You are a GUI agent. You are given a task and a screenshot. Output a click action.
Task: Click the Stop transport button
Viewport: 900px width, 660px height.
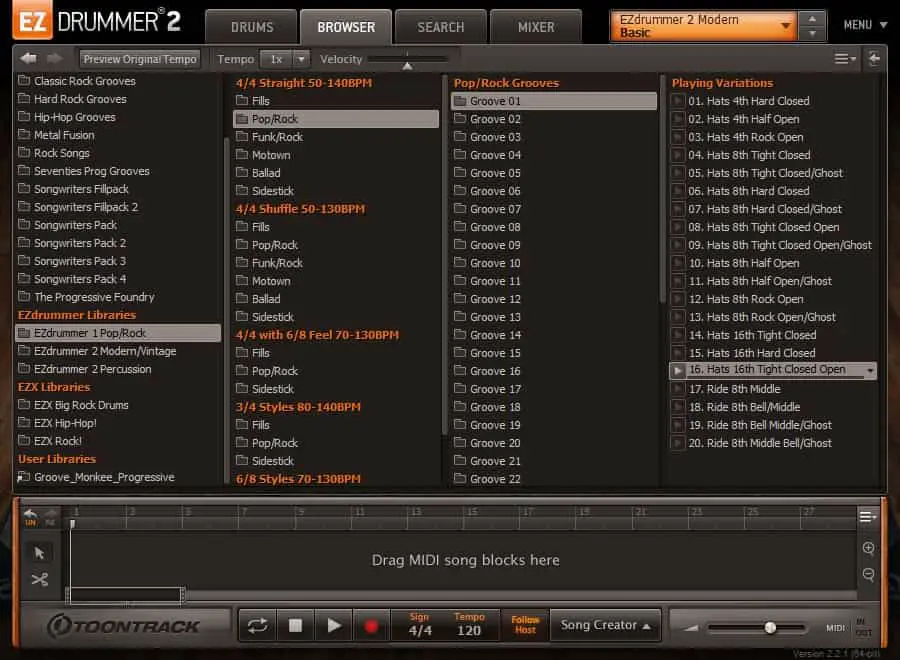pyautogui.click(x=295, y=625)
